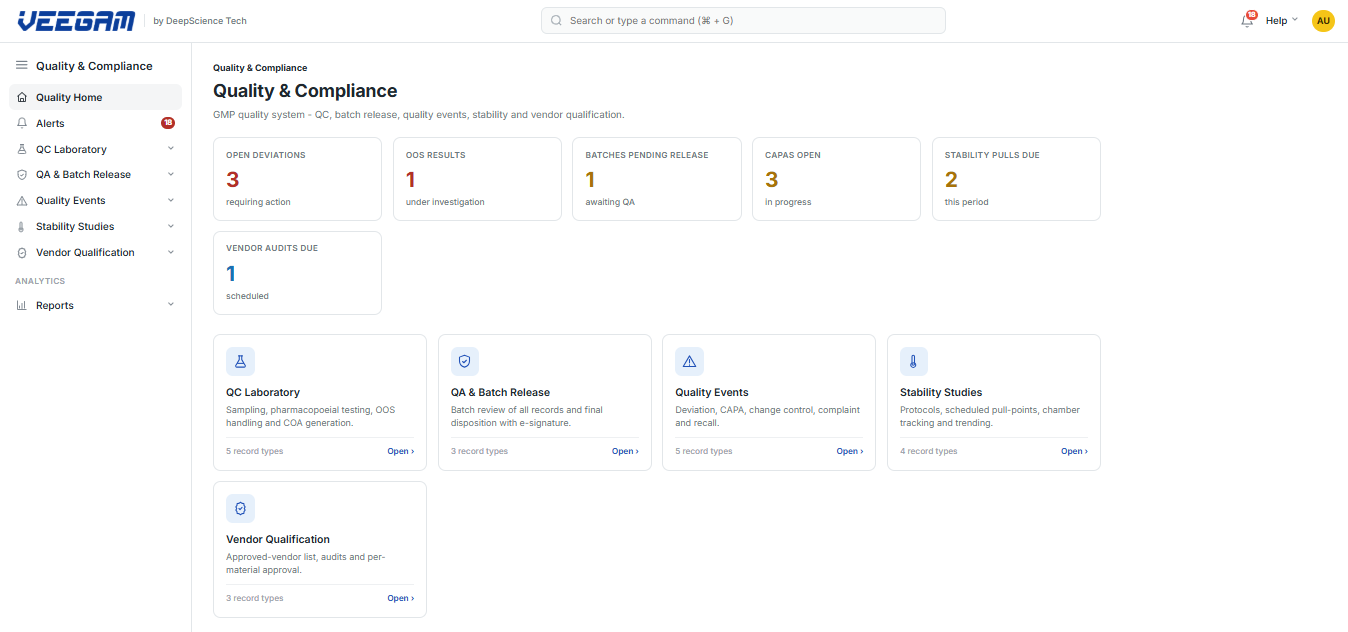Image resolution: width=1348 pixels, height=632 pixels.
Task: Click the hamburger menu icon beside Quality & Compliance
Action: [x=22, y=65]
